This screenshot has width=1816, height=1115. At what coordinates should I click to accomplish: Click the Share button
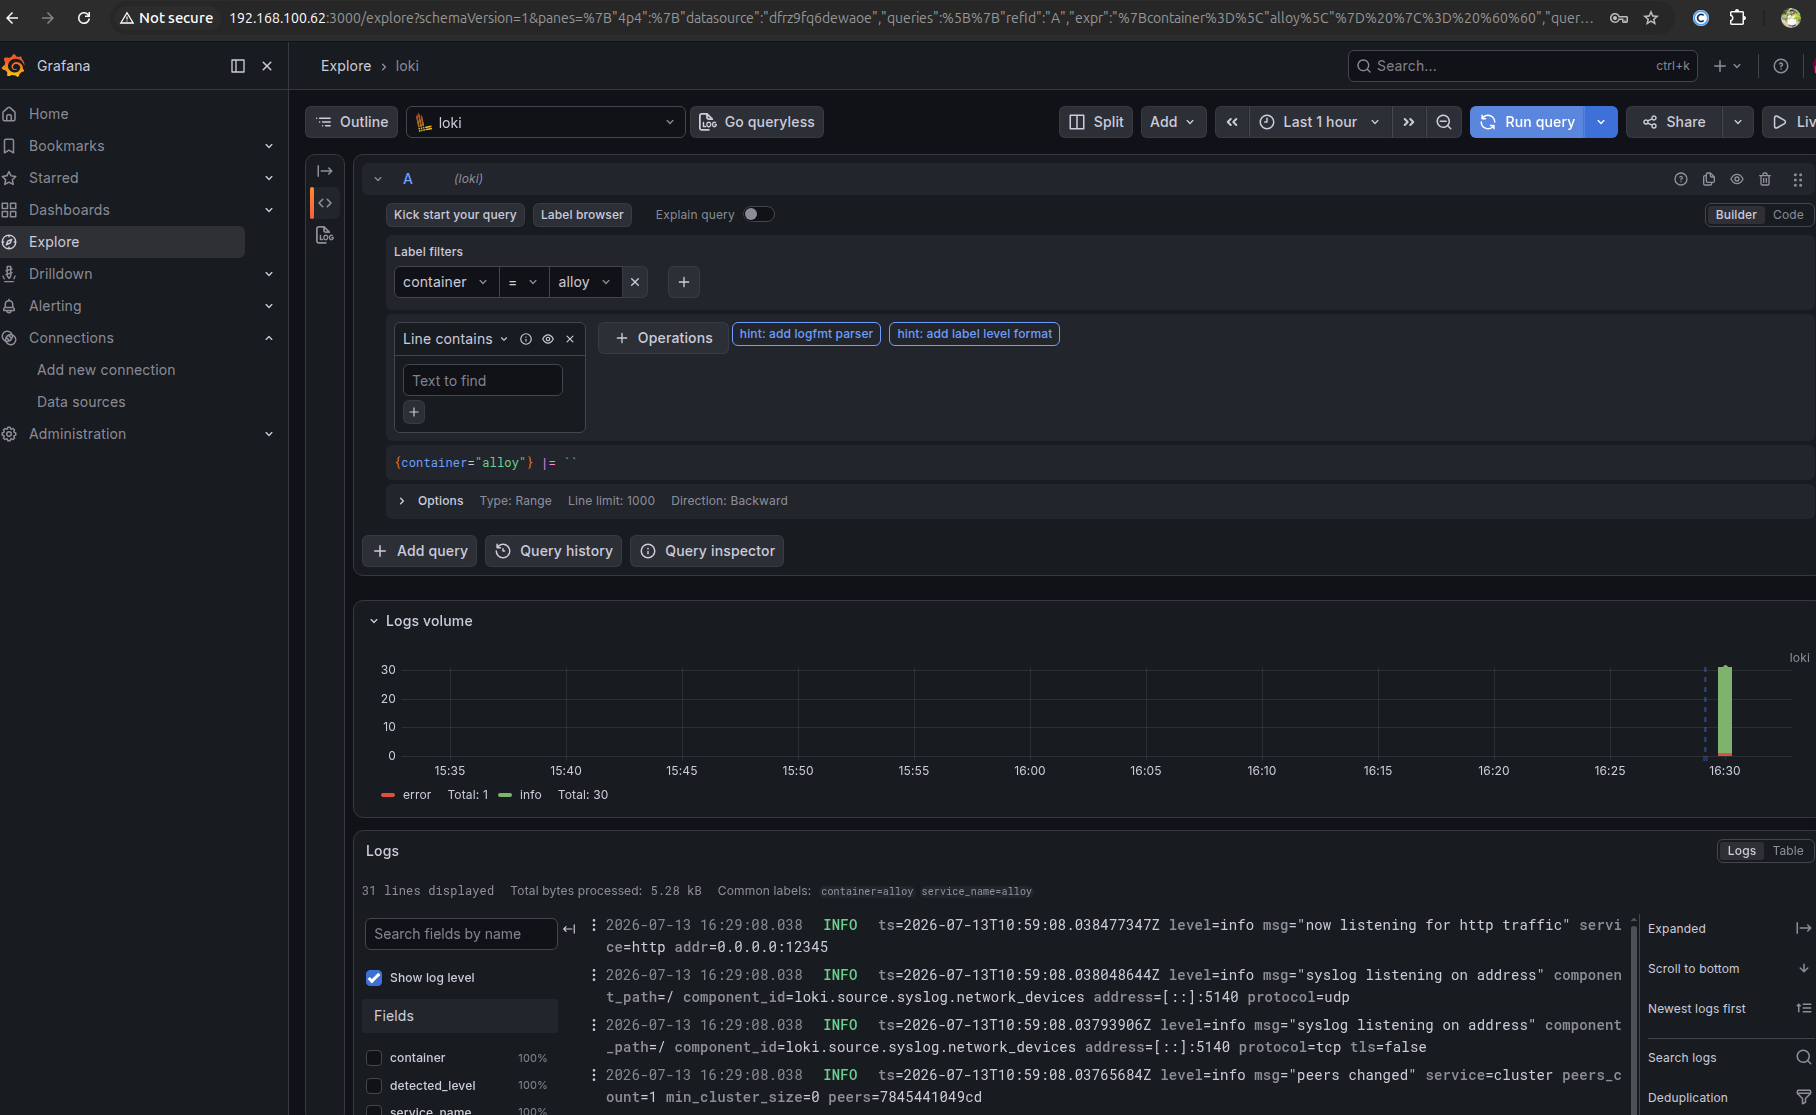[x=1674, y=122]
